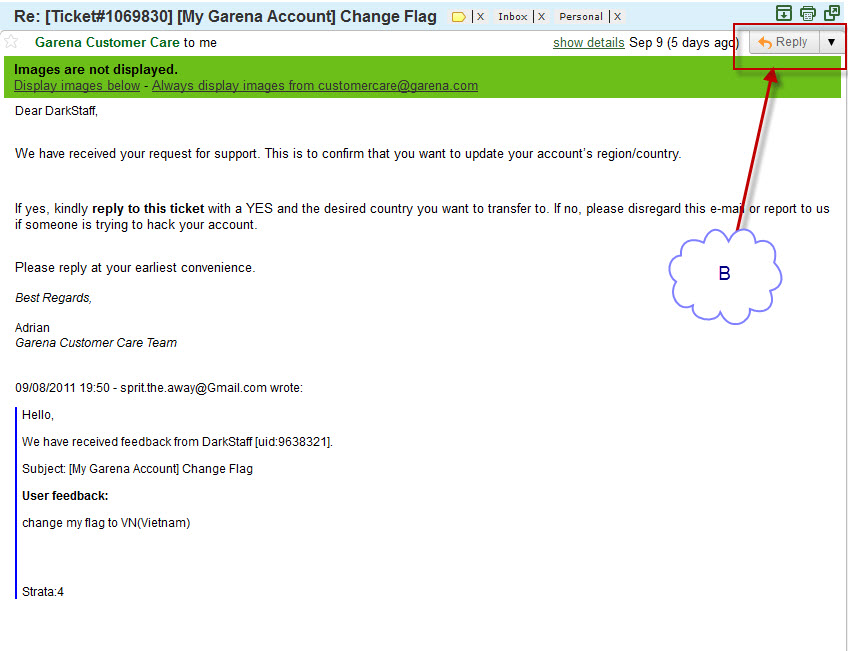The width and height of the screenshot is (848, 651).
Task: Click the yellow importance marker icon
Action: coord(458,17)
